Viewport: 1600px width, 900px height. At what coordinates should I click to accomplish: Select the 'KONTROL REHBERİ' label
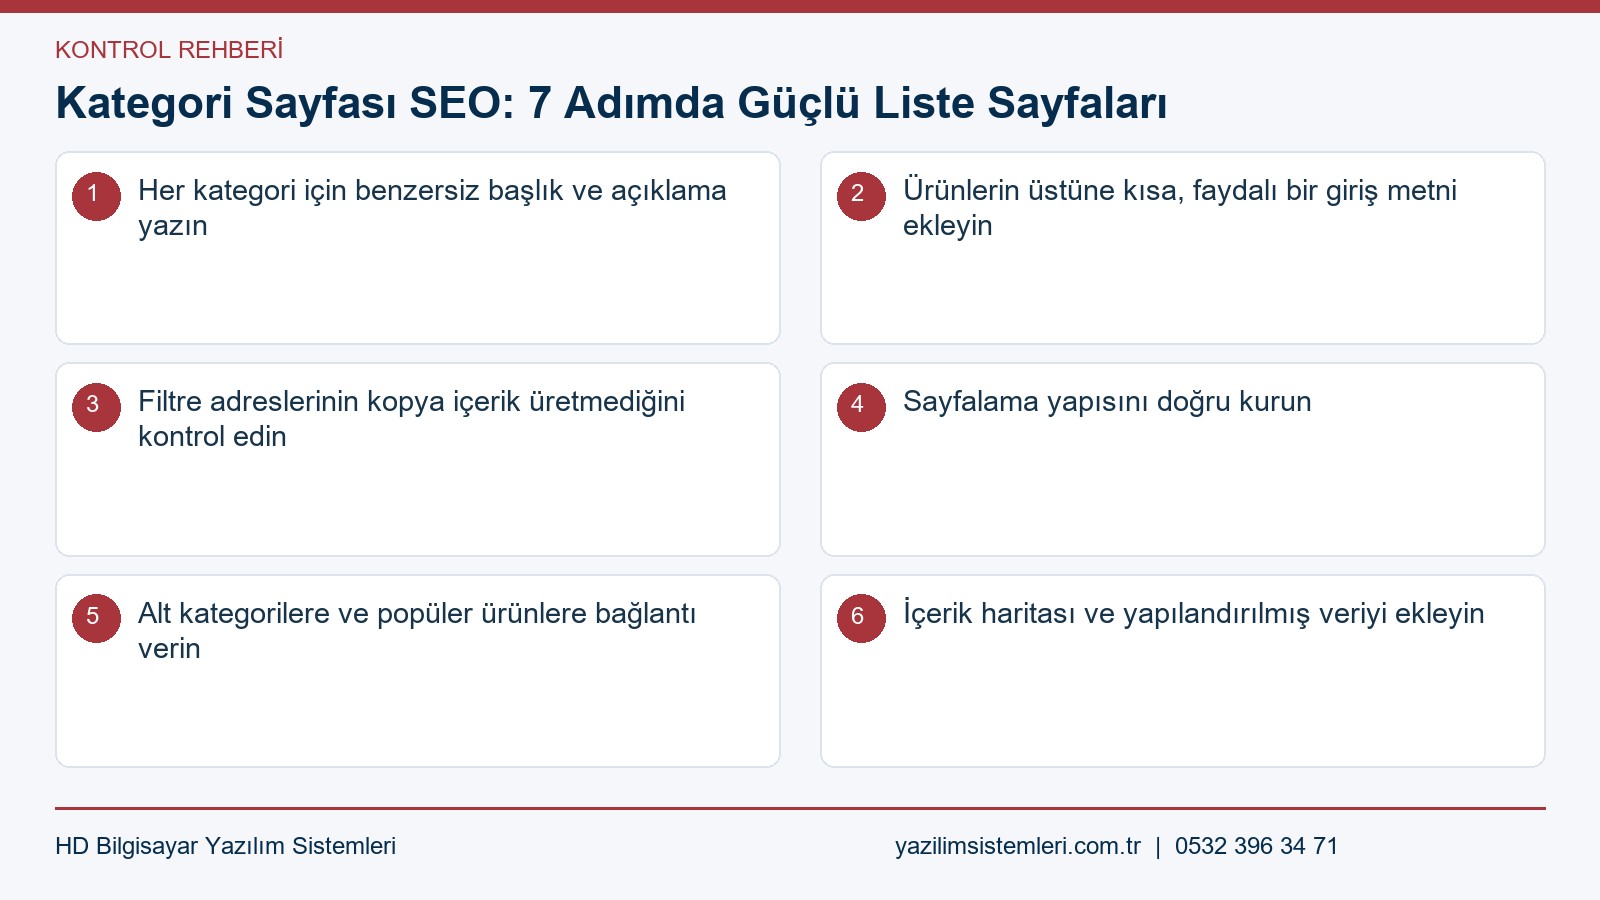pos(169,50)
